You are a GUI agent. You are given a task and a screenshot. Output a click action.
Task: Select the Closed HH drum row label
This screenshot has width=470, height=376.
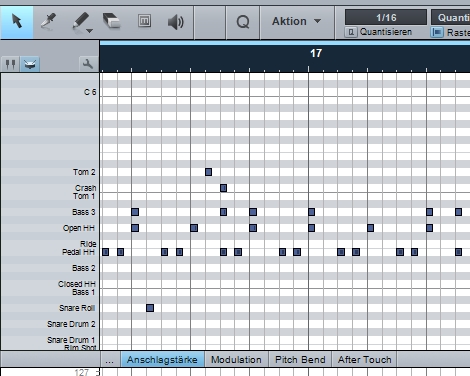click(x=77, y=284)
